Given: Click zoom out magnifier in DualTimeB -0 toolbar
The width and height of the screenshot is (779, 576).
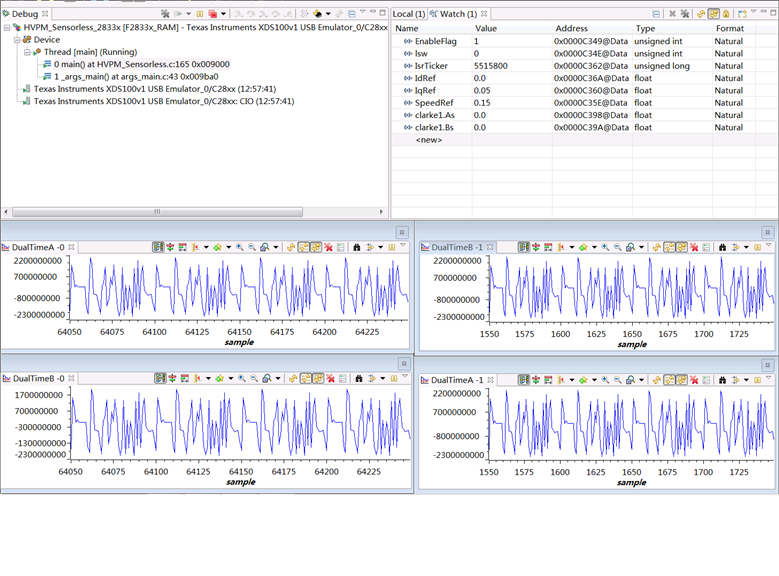Looking at the screenshot, I should (254, 378).
